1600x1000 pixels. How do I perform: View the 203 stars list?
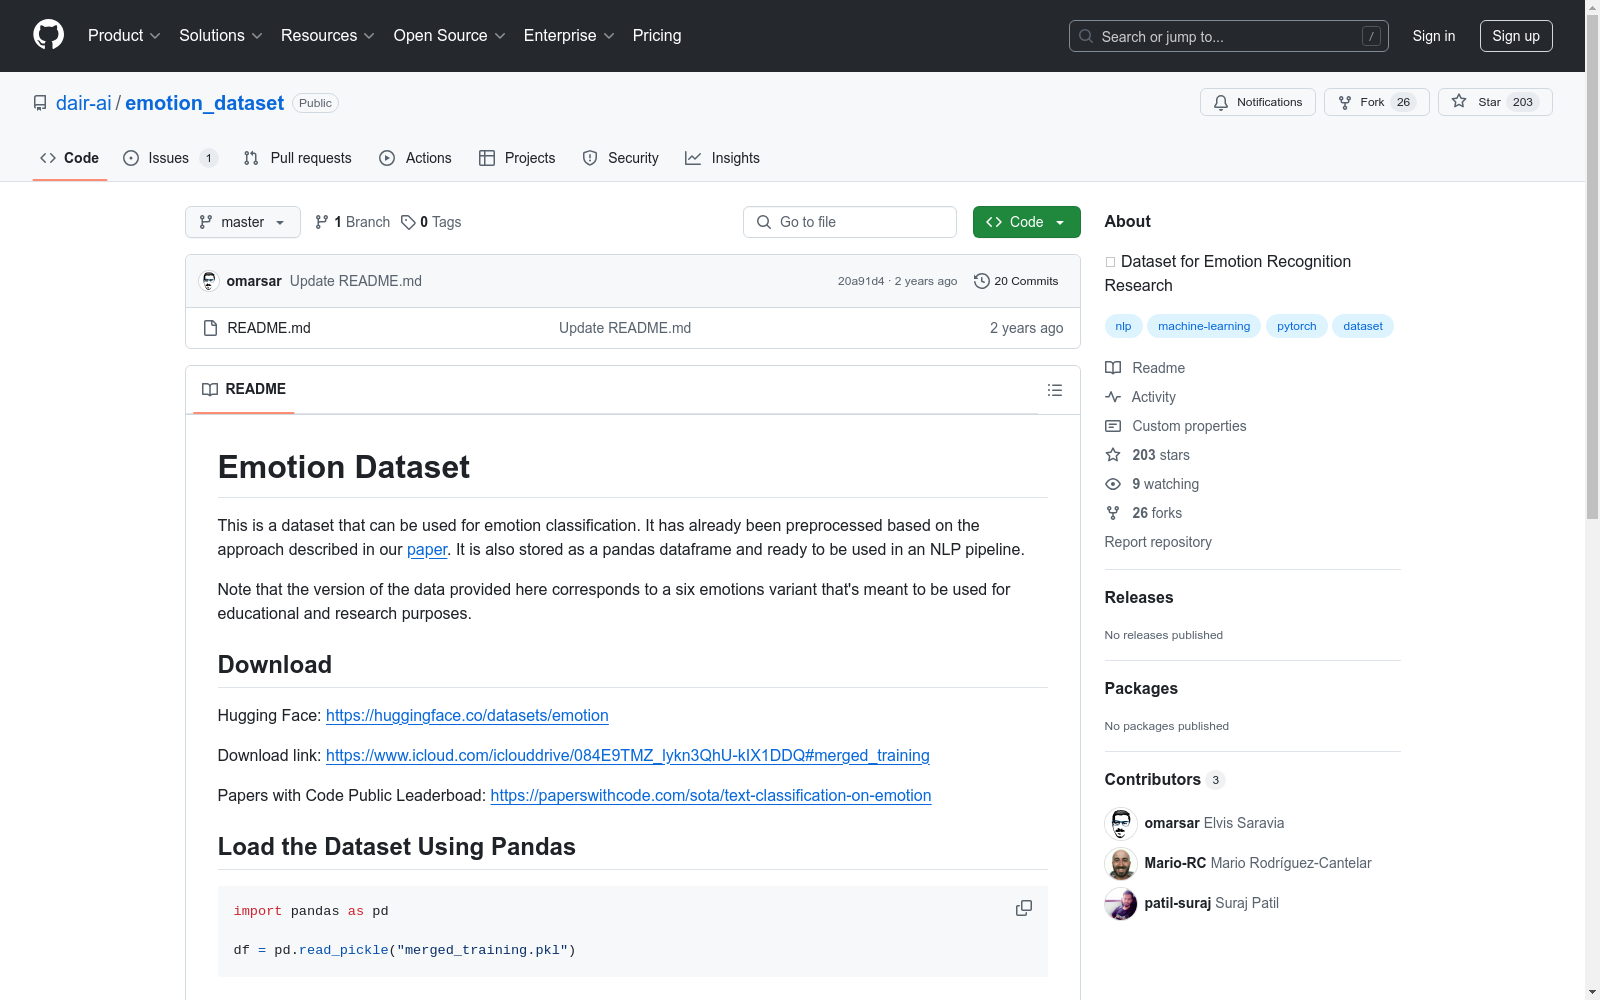[x=1148, y=455]
